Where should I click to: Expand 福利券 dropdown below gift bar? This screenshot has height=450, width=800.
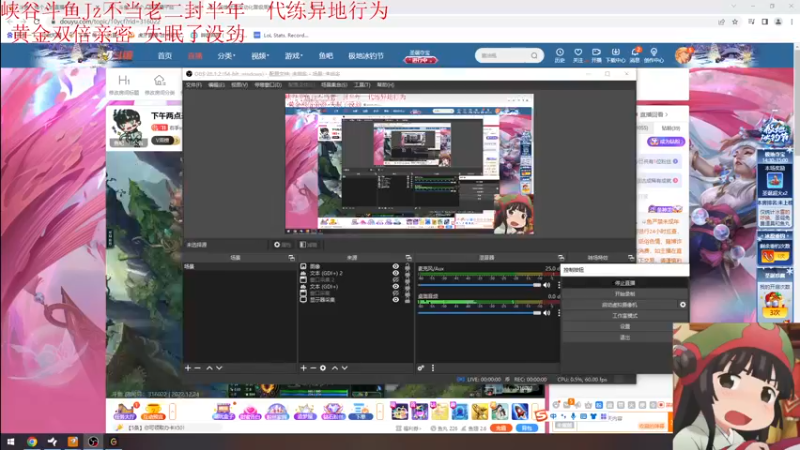pyautogui.click(x=411, y=429)
